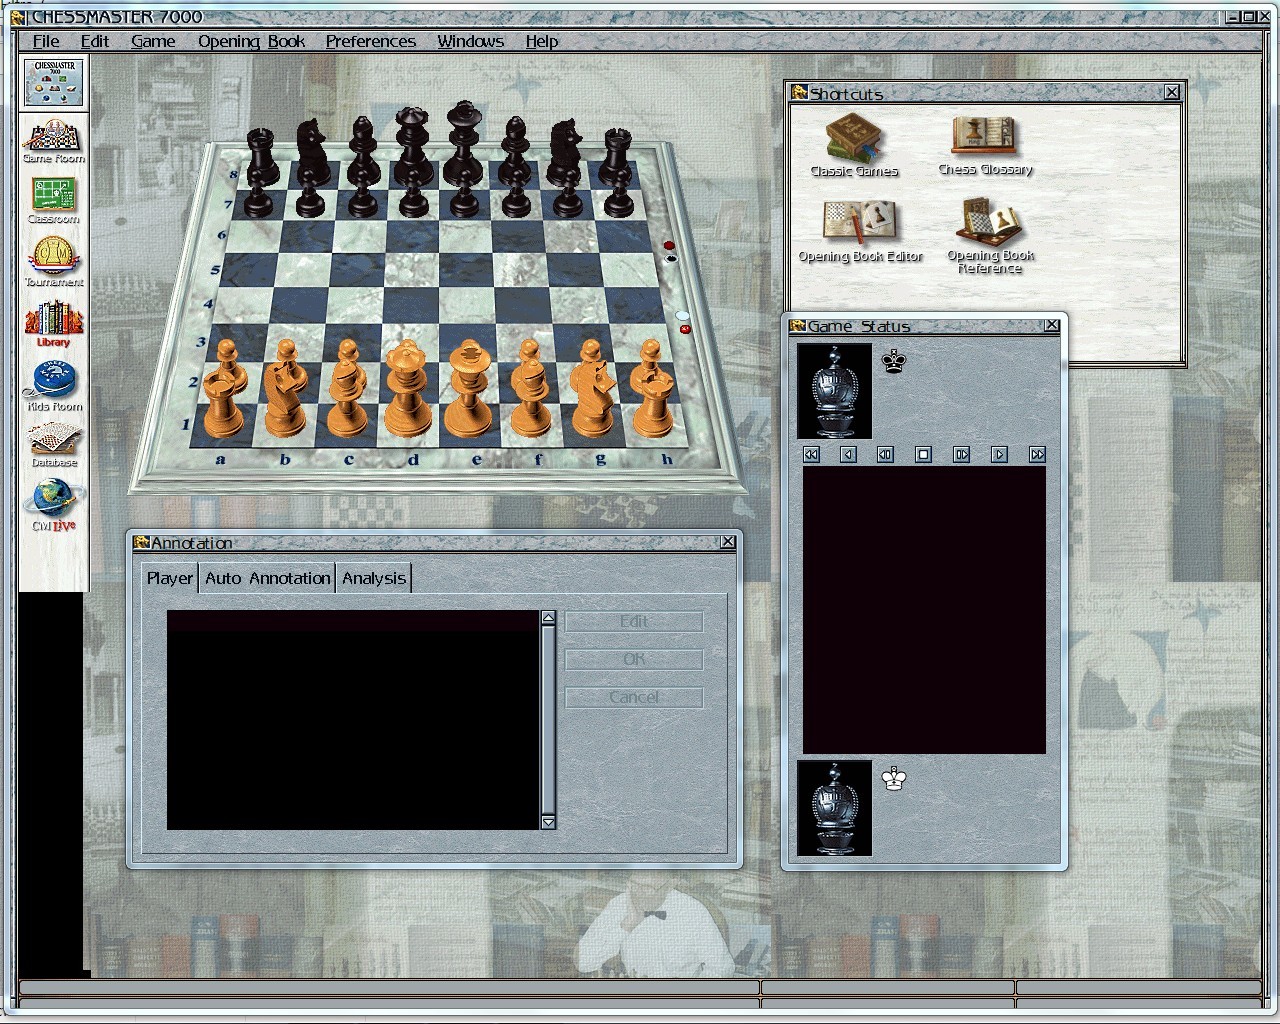This screenshot has width=1280, height=1024.
Task: Switch to the Auto Annotation tab
Action: point(268,578)
